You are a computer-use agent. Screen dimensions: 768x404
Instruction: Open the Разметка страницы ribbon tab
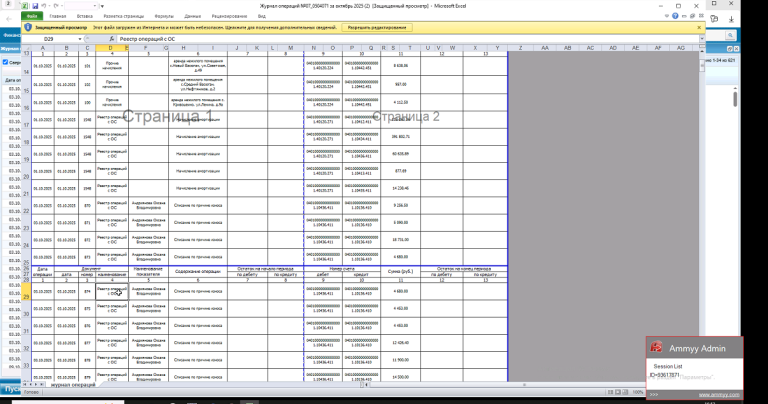point(123,16)
